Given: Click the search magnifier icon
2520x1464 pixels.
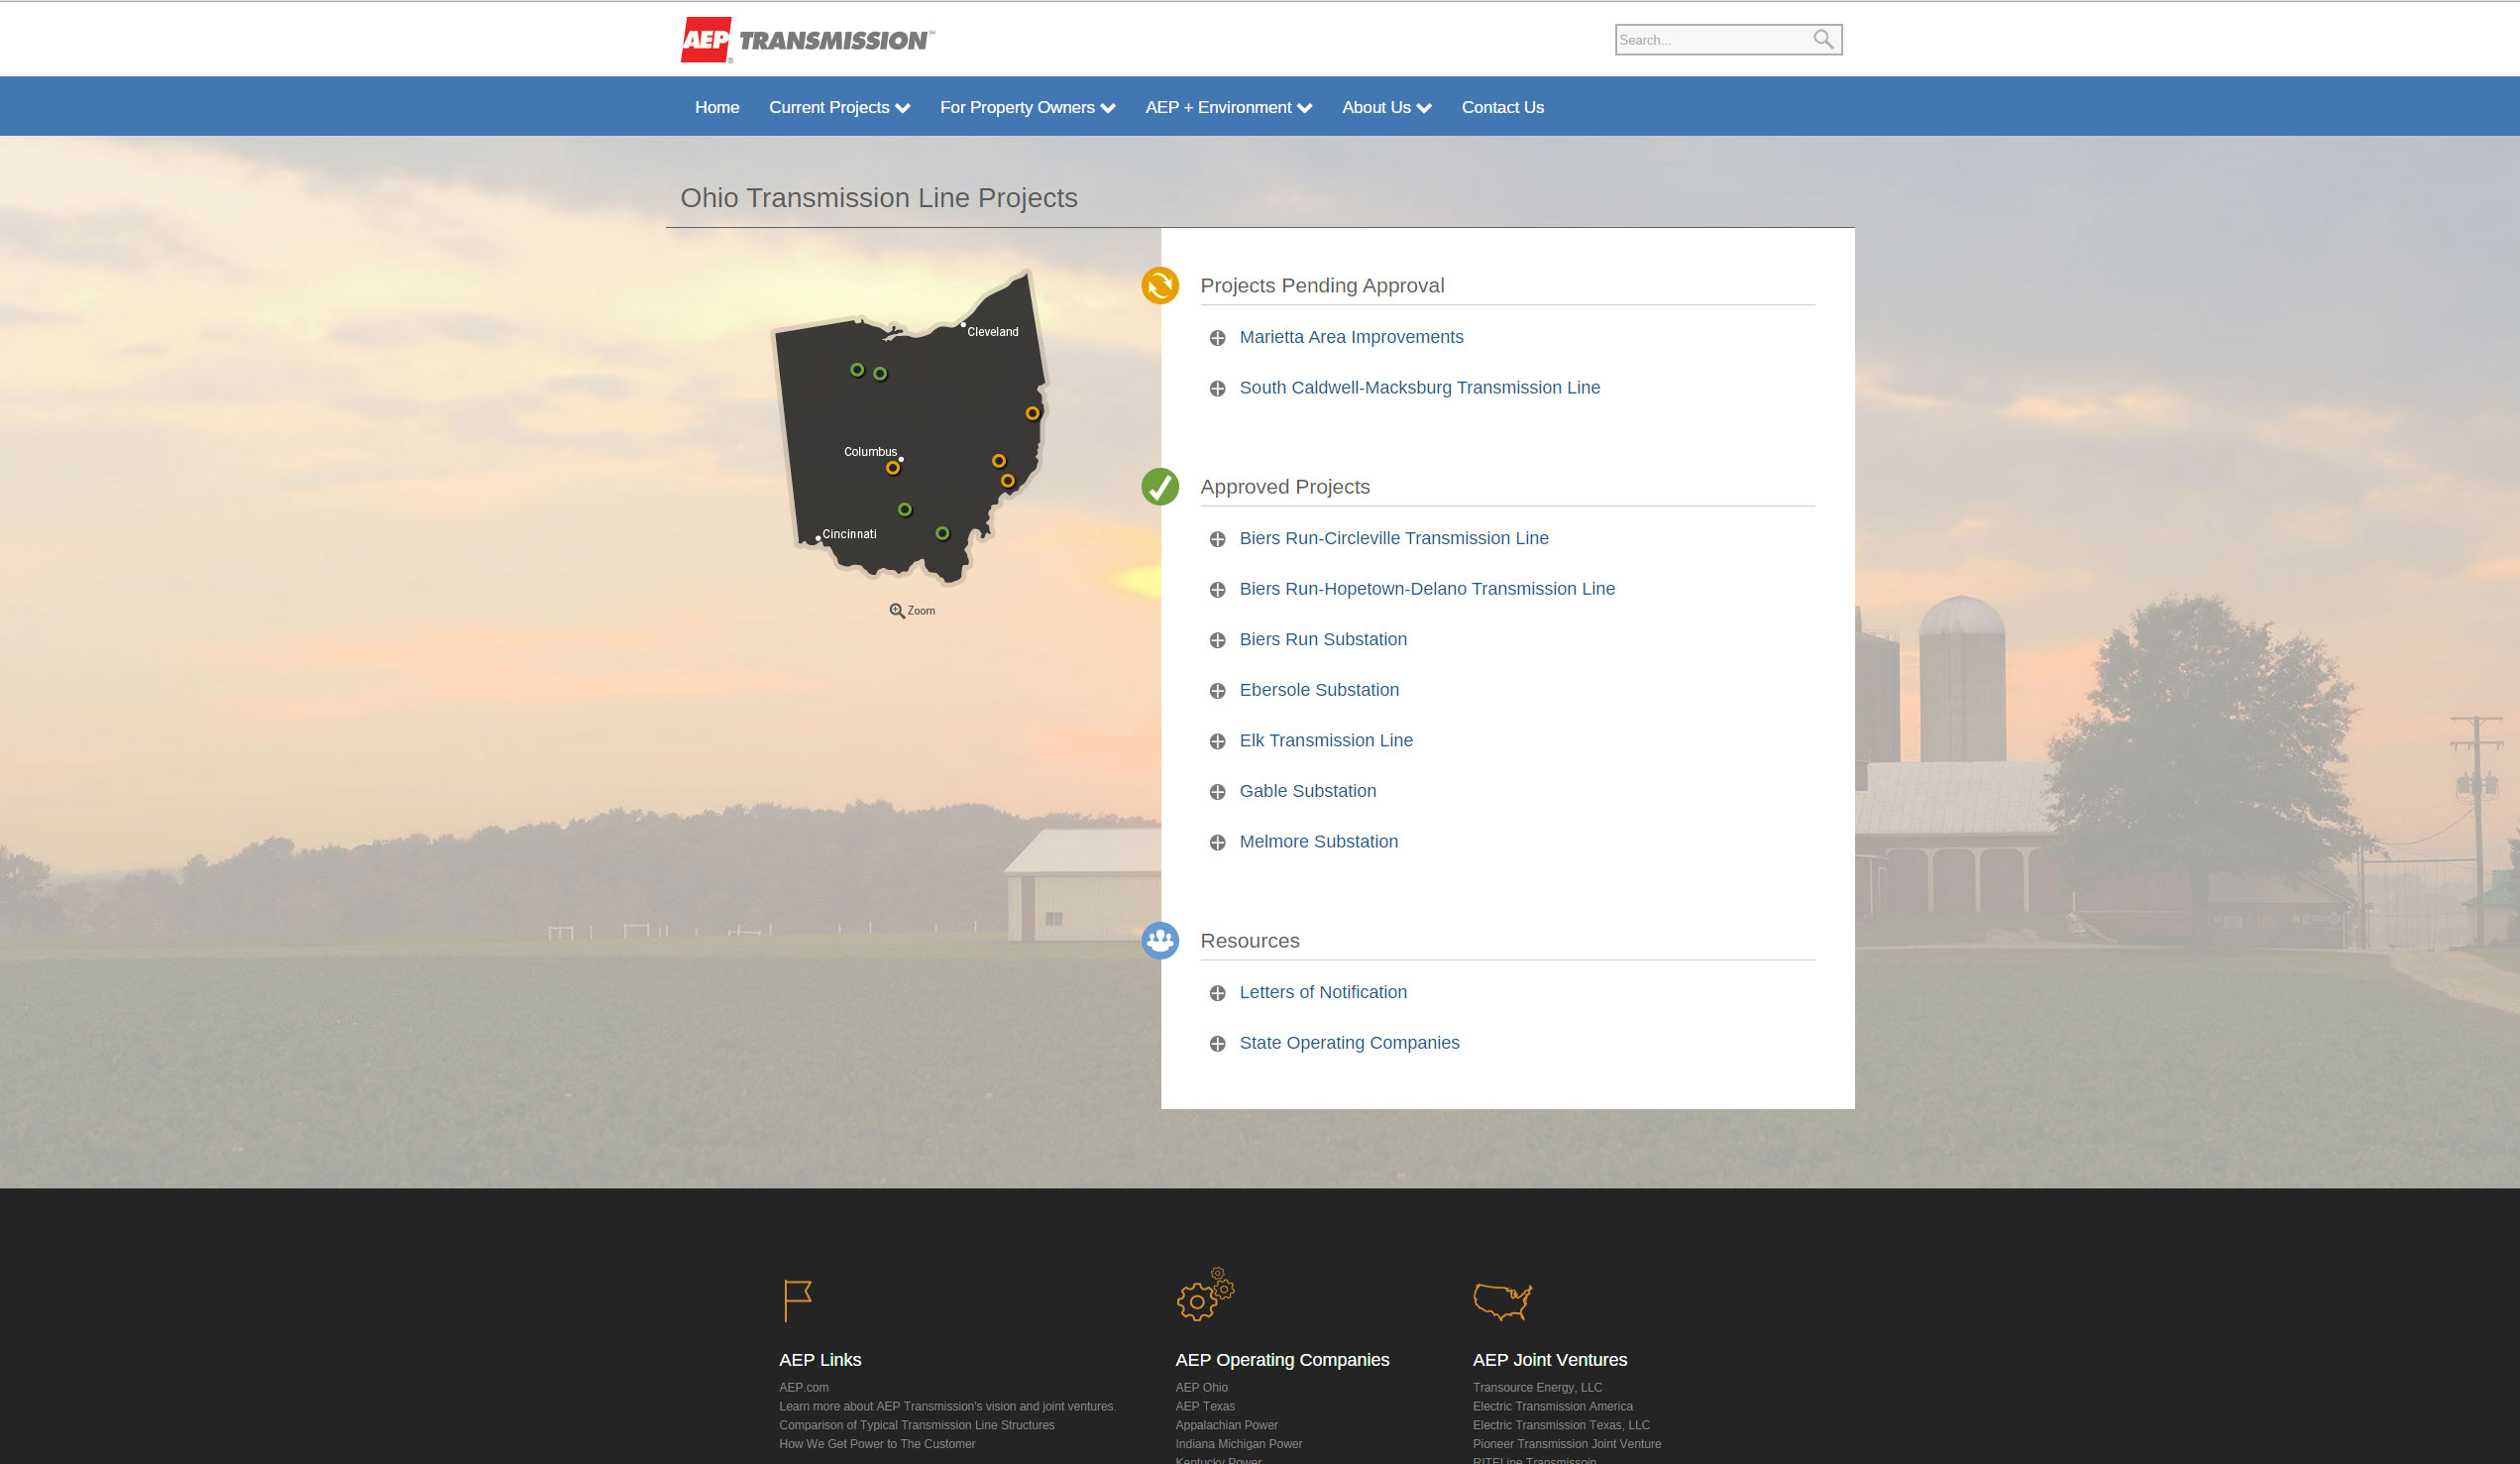Looking at the screenshot, I should (1823, 39).
